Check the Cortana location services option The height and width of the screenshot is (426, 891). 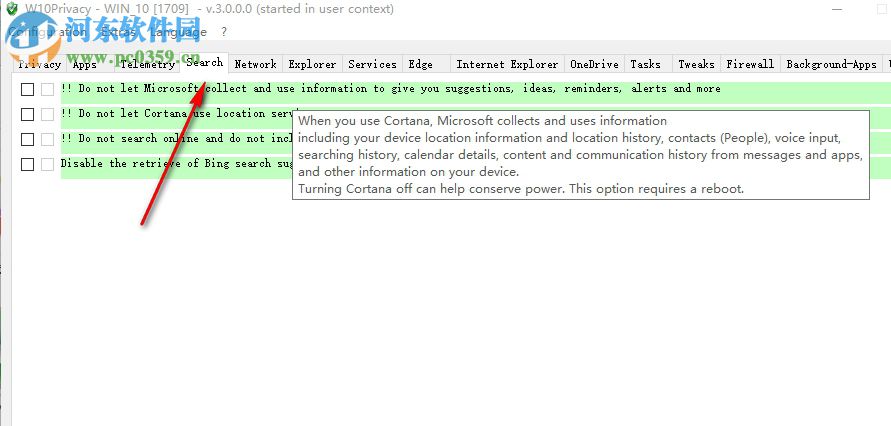coord(27,114)
